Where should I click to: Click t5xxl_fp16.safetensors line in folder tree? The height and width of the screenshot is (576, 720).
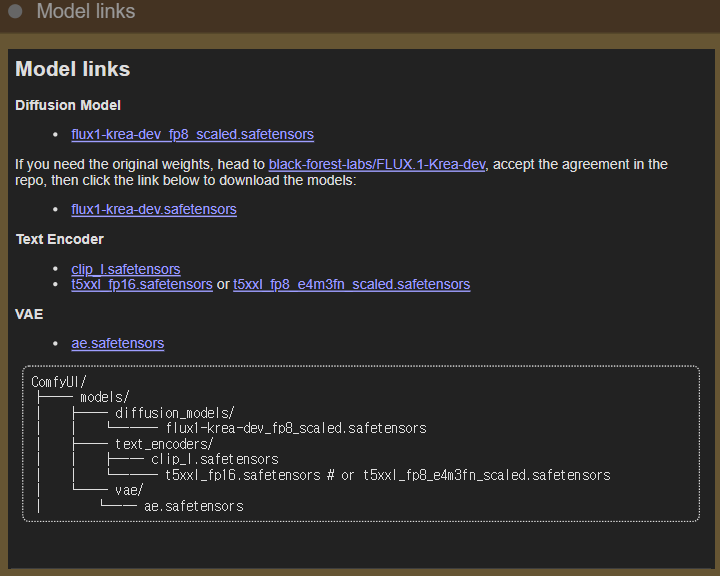click(x=388, y=475)
